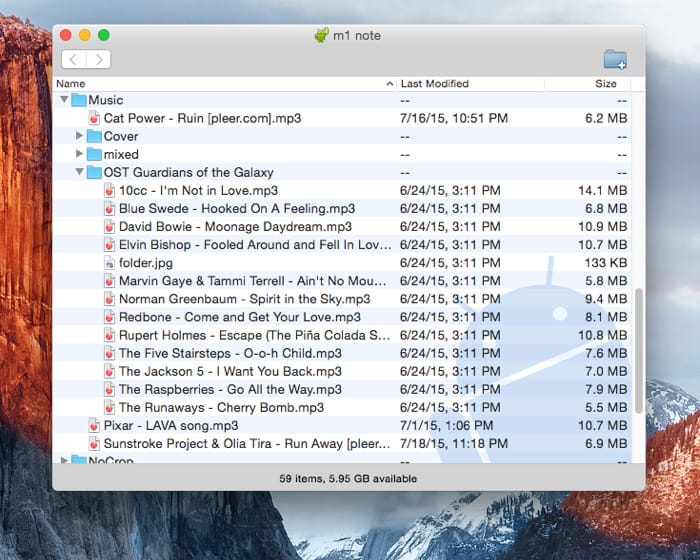Select 'Norman Greenbaum - Spirit in the Sky.mp3'

coord(245,299)
